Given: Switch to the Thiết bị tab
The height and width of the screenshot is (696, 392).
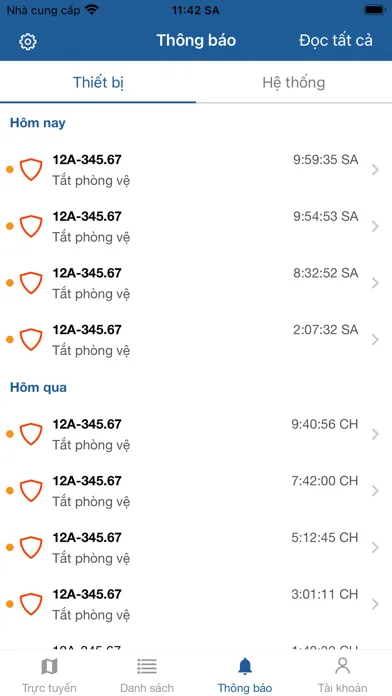Looking at the screenshot, I should [x=98, y=83].
